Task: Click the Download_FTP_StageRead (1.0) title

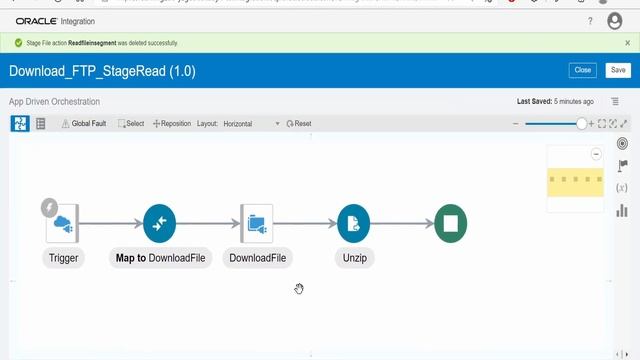Action: (x=102, y=71)
